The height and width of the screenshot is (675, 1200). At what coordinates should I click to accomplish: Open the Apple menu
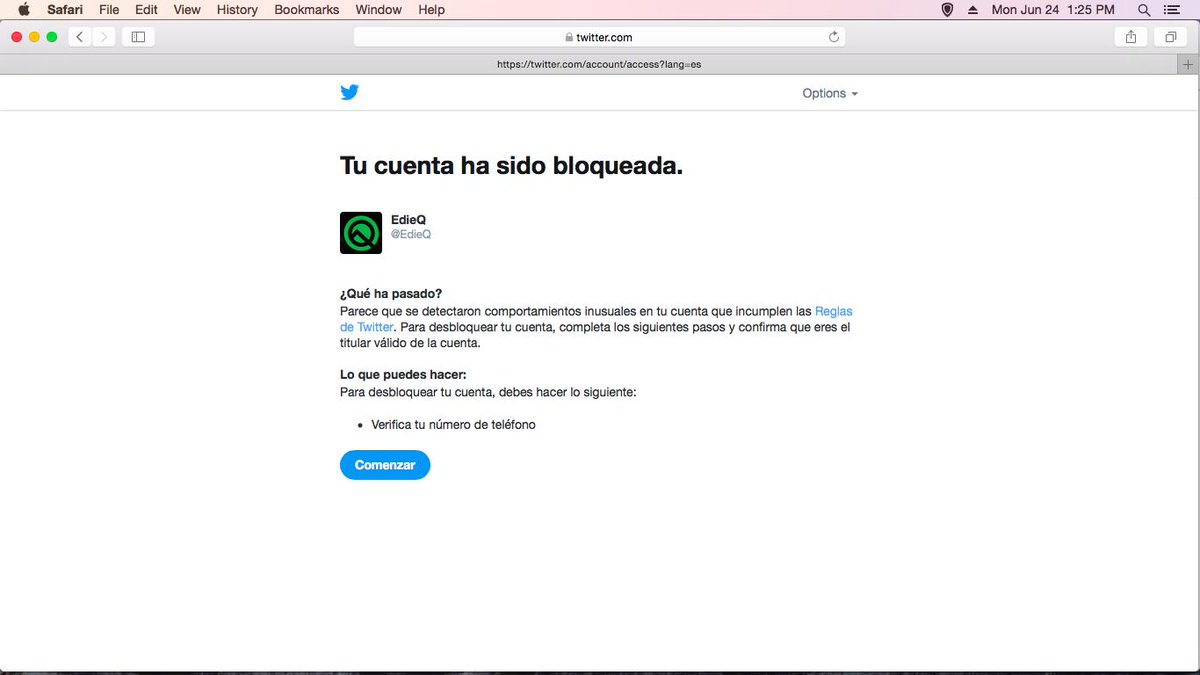(24, 10)
